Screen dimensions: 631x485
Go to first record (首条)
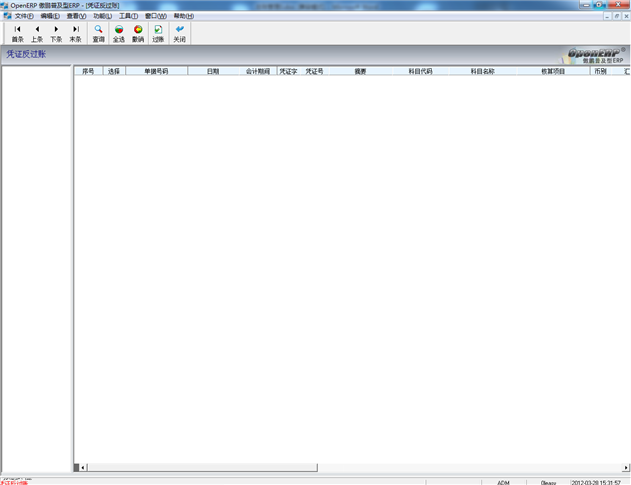point(17,33)
